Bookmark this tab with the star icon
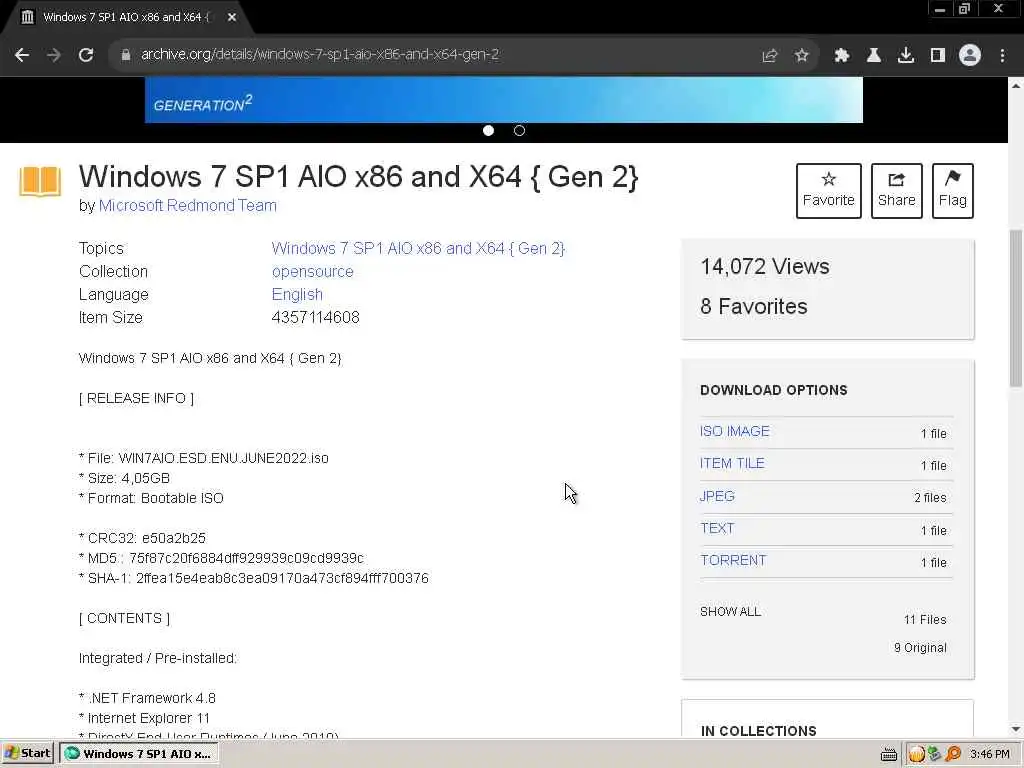The width and height of the screenshot is (1024, 768). [x=801, y=56]
